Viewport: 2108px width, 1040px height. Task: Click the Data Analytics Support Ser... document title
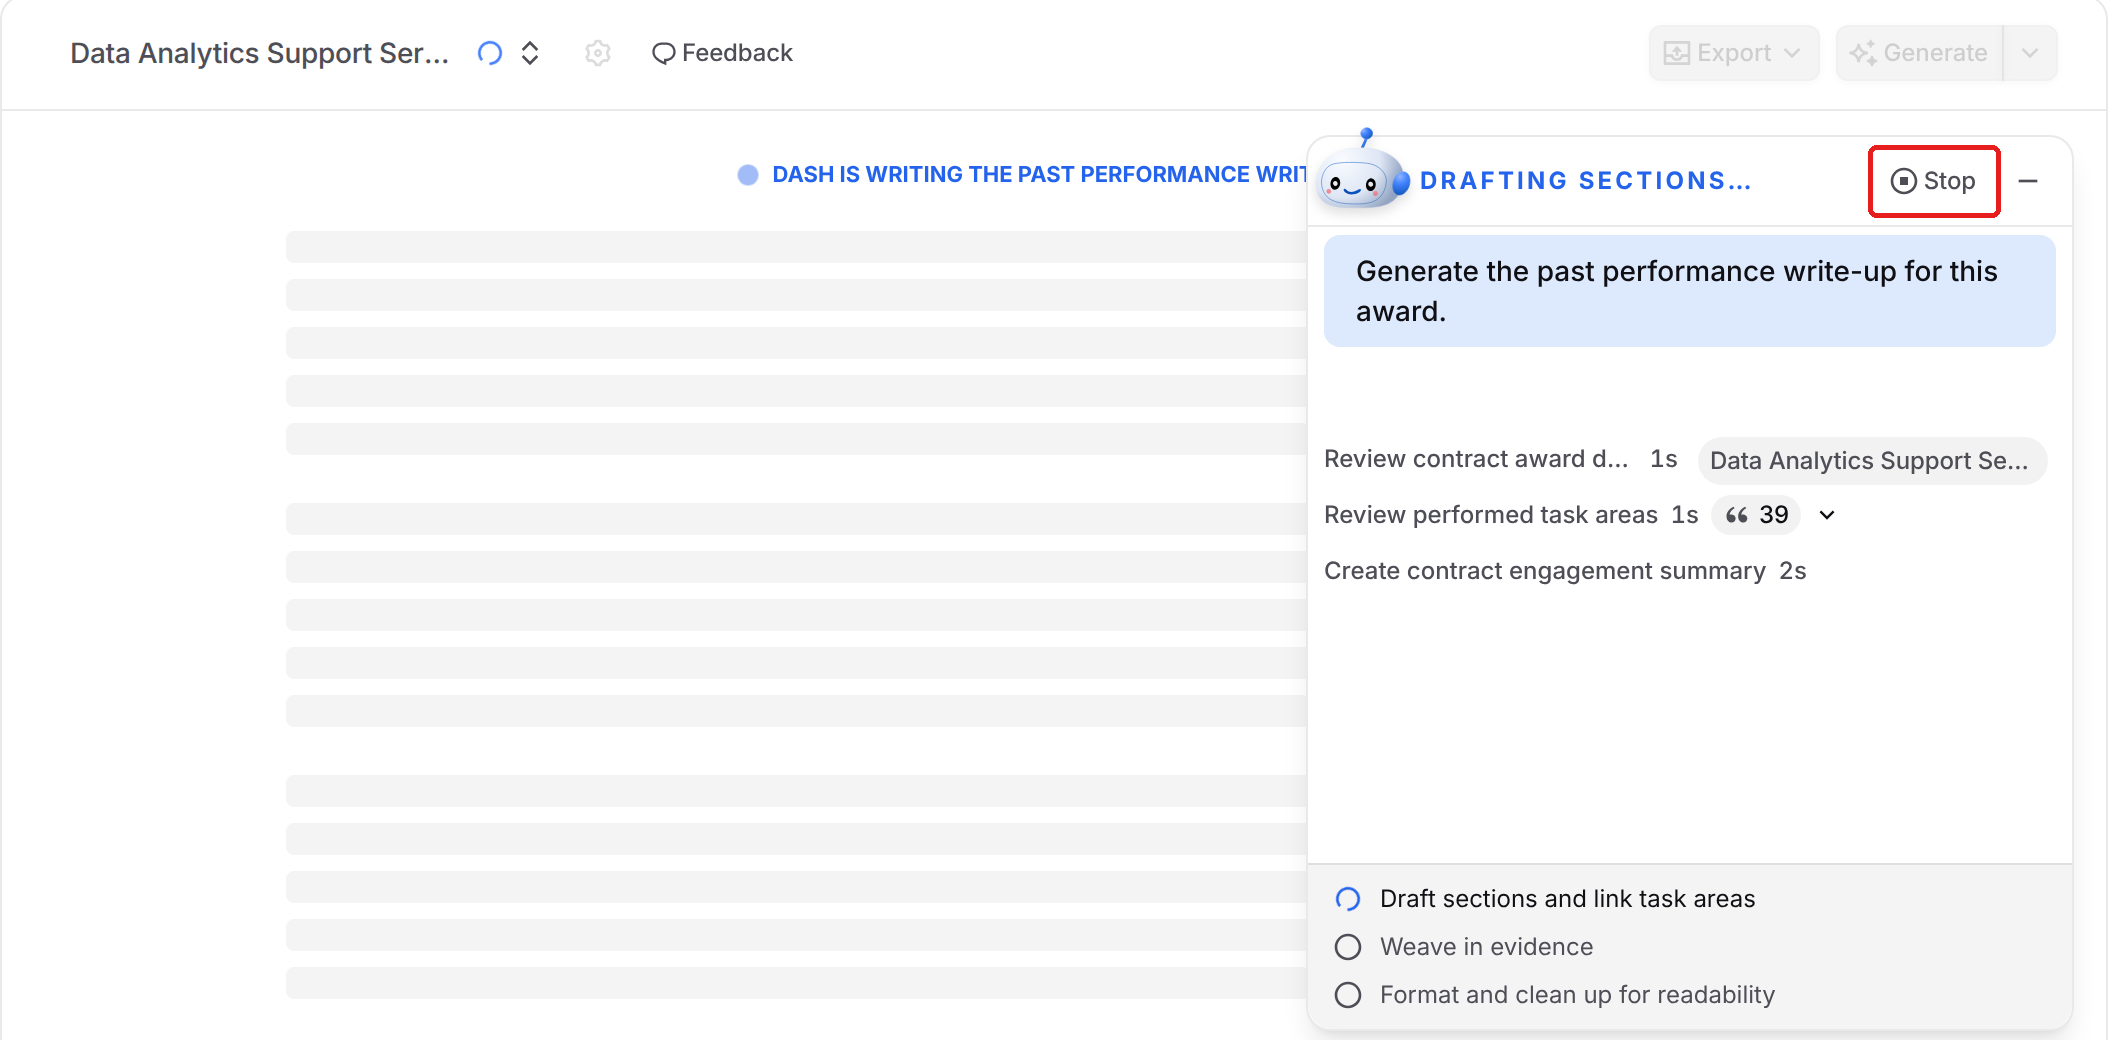[259, 53]
